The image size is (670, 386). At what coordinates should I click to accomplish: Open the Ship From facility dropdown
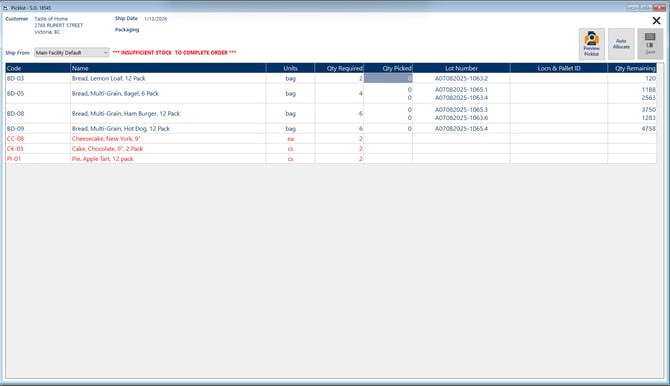[x=72, y=53]
